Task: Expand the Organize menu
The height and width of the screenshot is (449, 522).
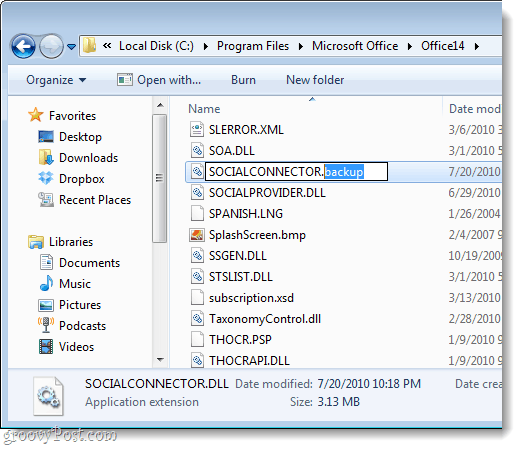Action: (56, 80)
